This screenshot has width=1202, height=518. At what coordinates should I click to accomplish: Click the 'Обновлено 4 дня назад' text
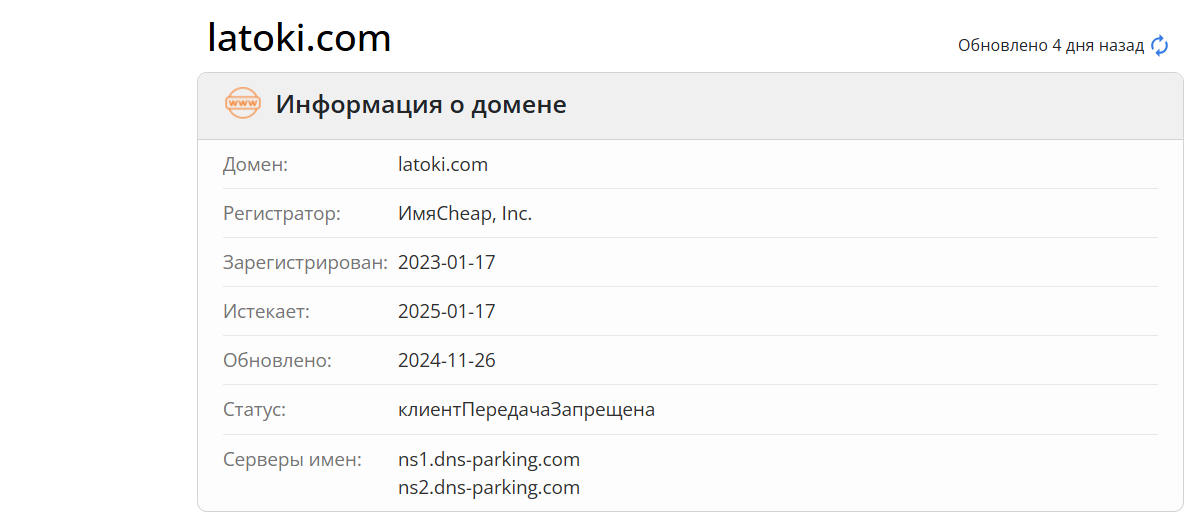(x=1050, y=45)
